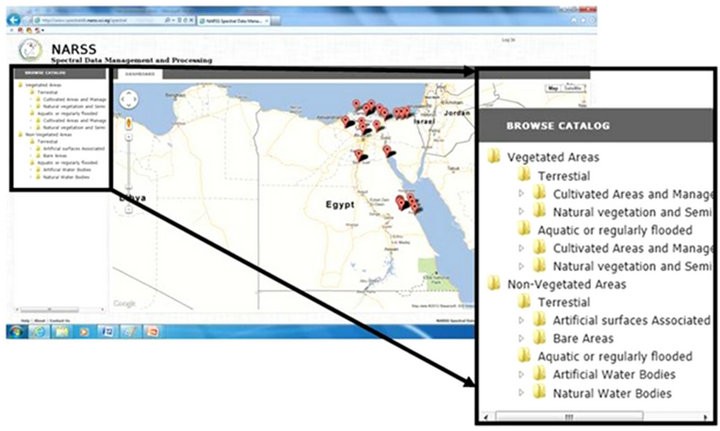
Task: Click the NARSS round logo
Action: pyautogui.click(x=30, y=50)
